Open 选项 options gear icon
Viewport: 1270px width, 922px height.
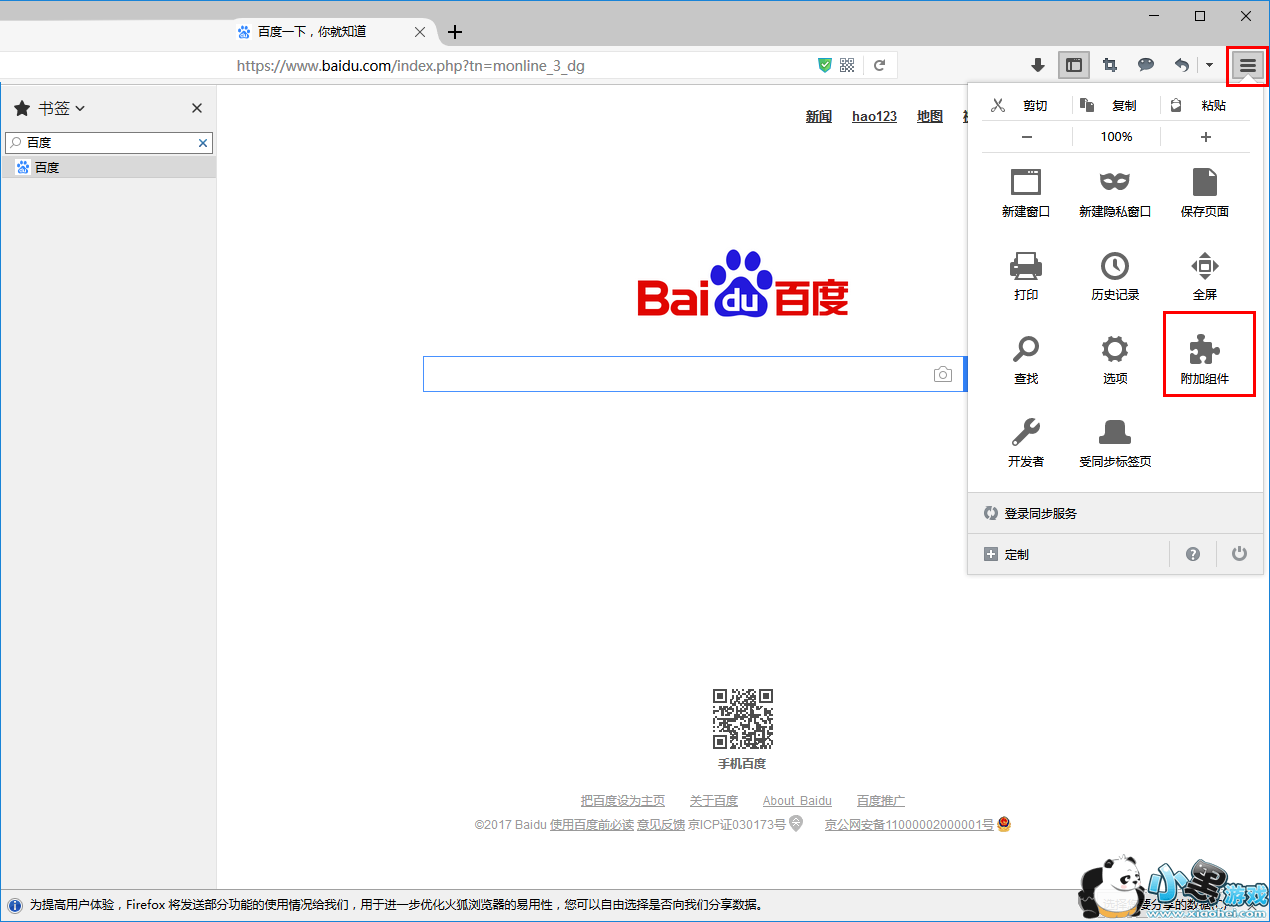click(1115, 360)
